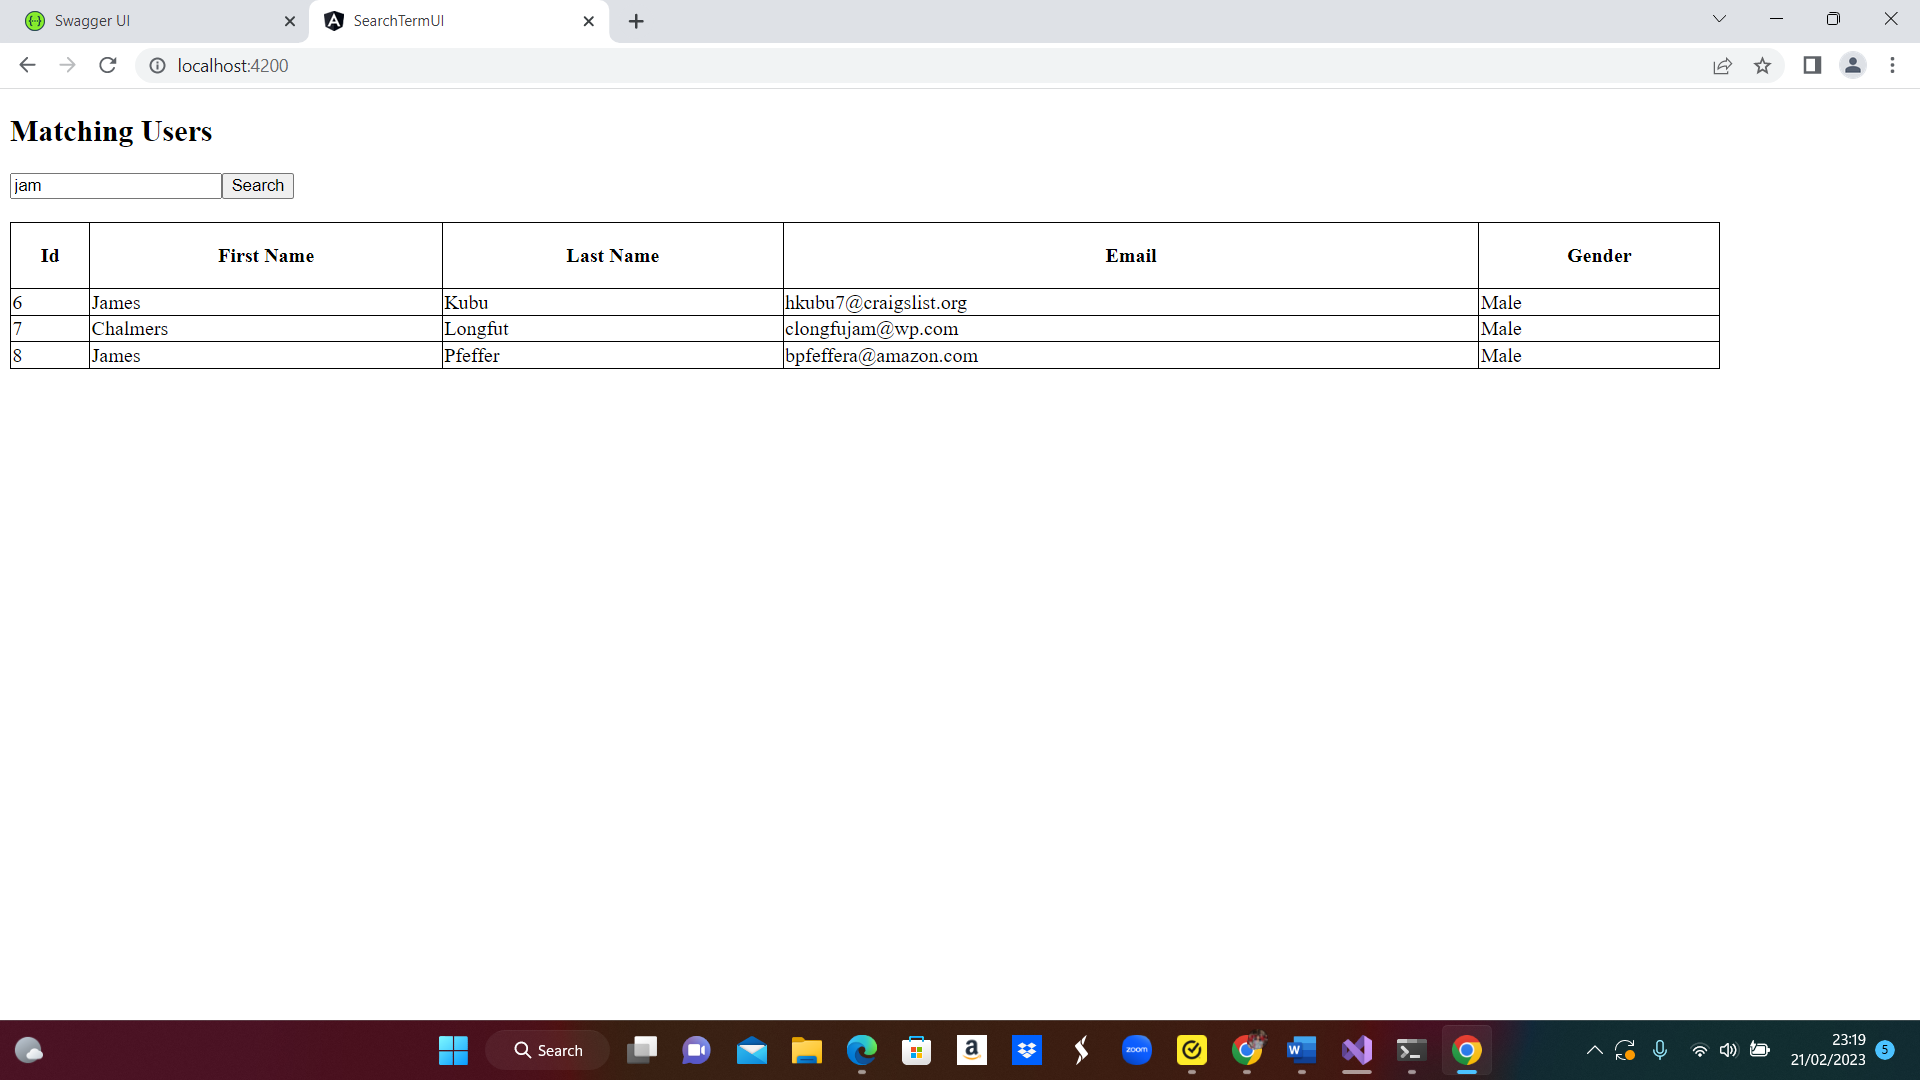Click the Search button next to the input

tap(258, 186)
